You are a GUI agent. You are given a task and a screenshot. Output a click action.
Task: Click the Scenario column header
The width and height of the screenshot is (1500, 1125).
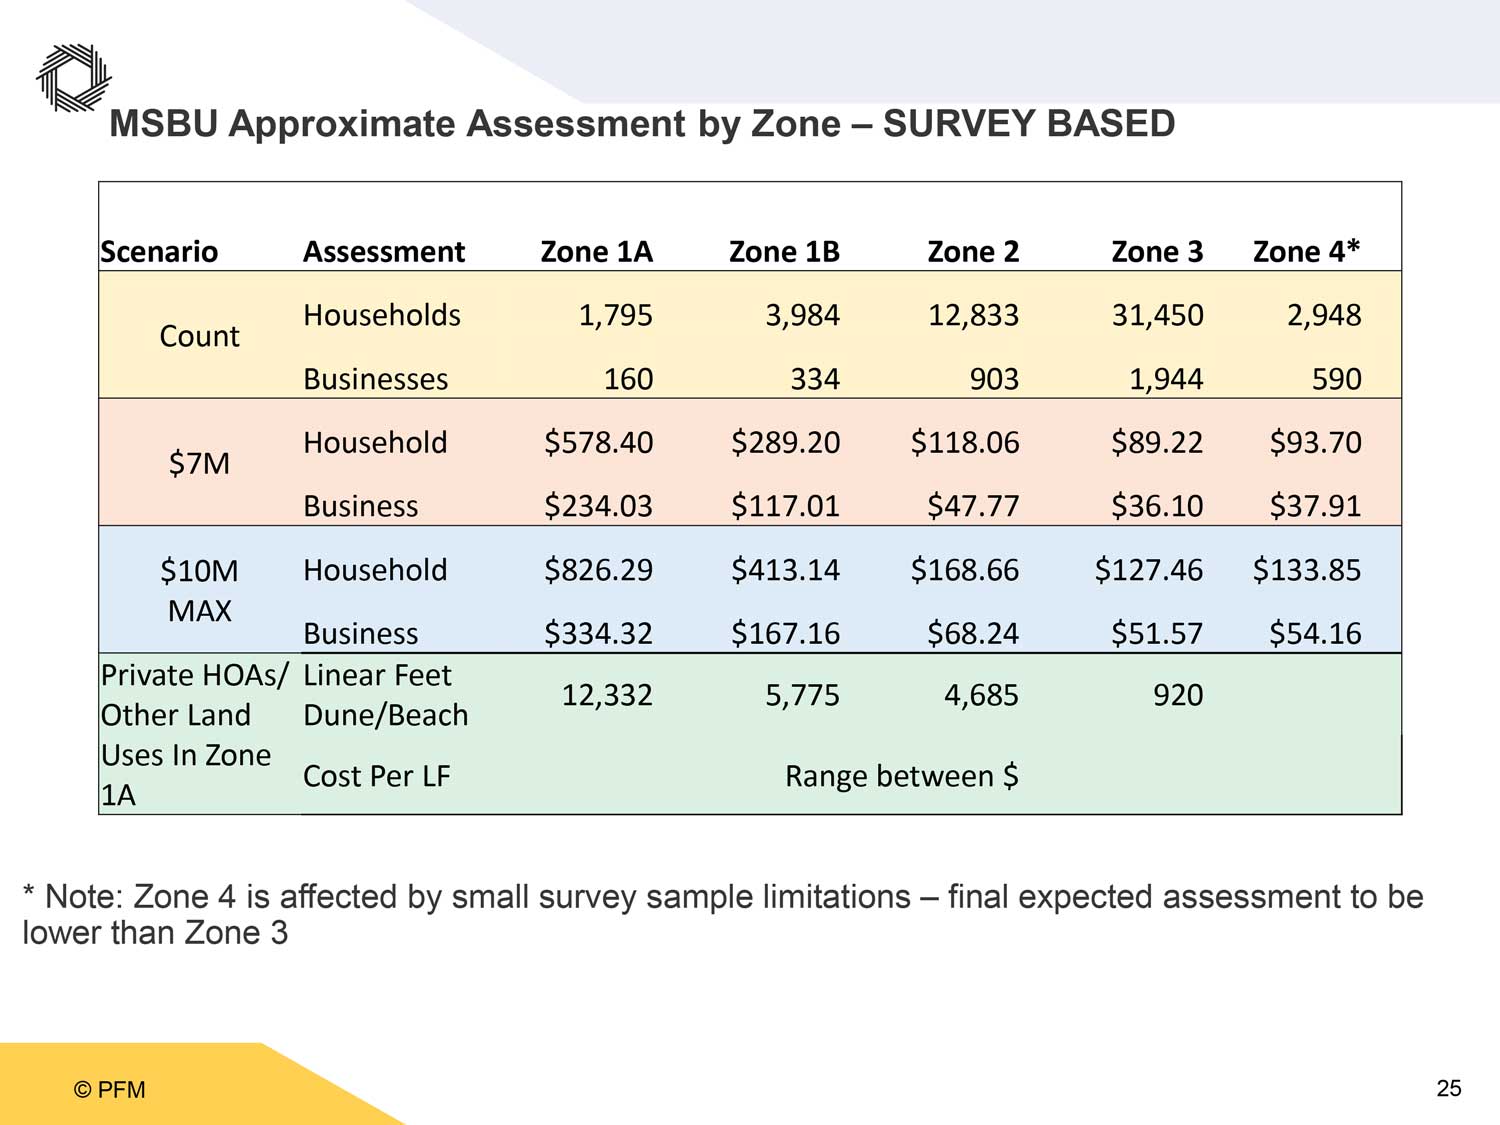coord(159,251)
